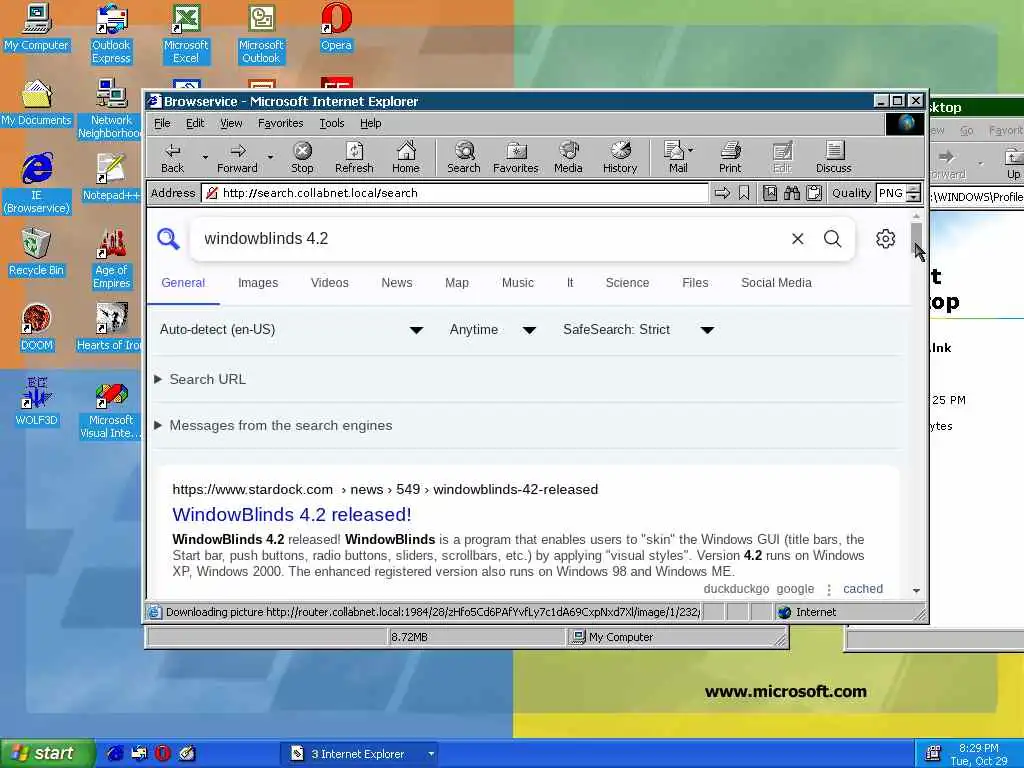Open the language auto-detect dropdown
Screen dimensions: 1024x768
[291, 330]
